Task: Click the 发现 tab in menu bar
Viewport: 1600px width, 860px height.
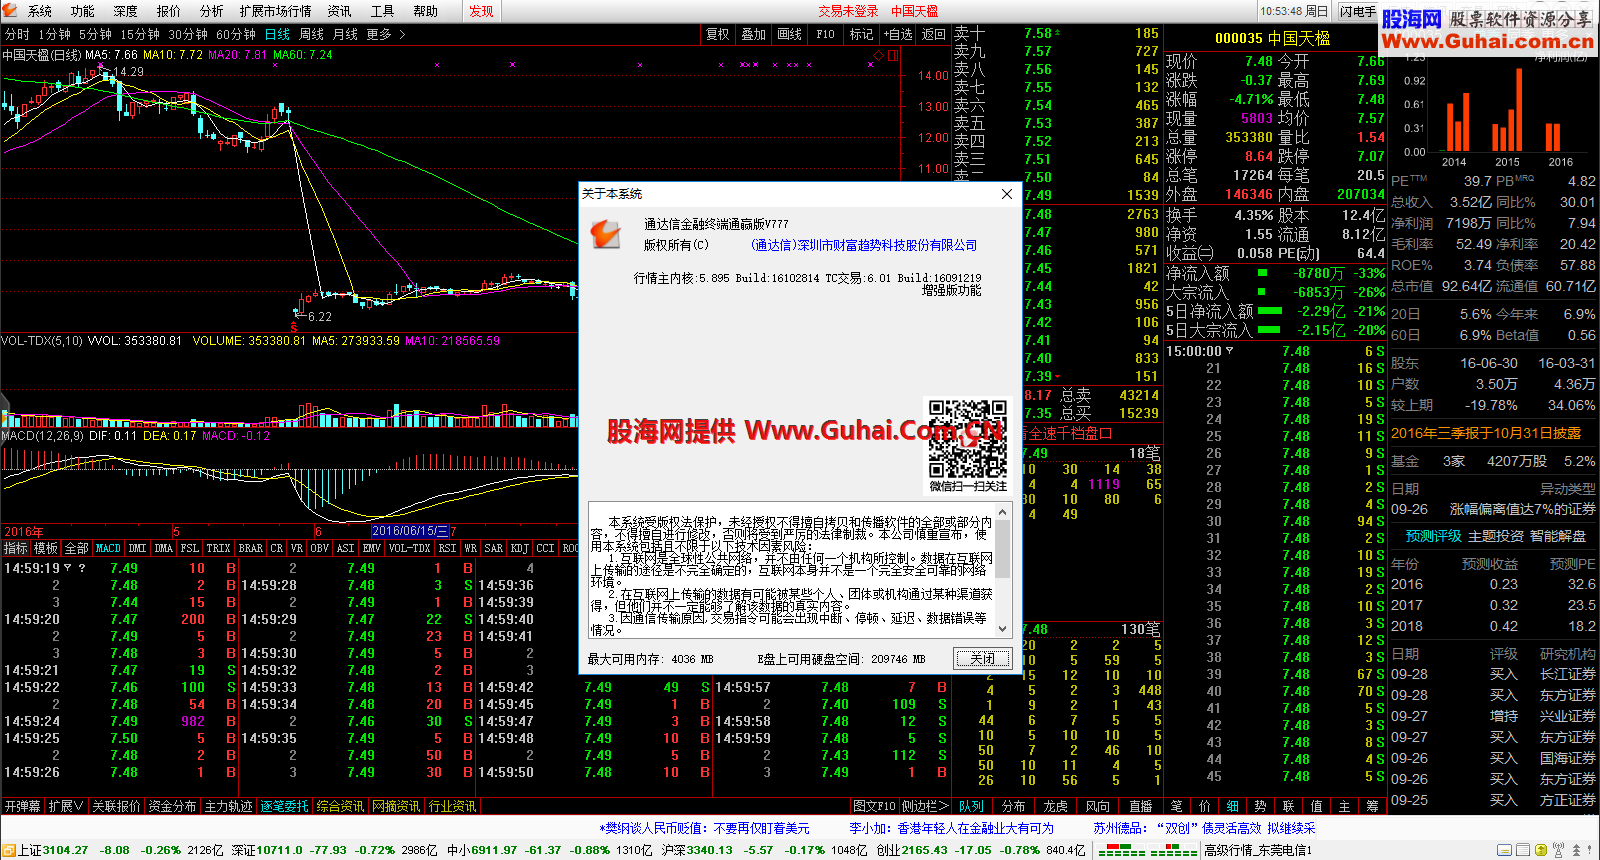Action: click(481, 11)
